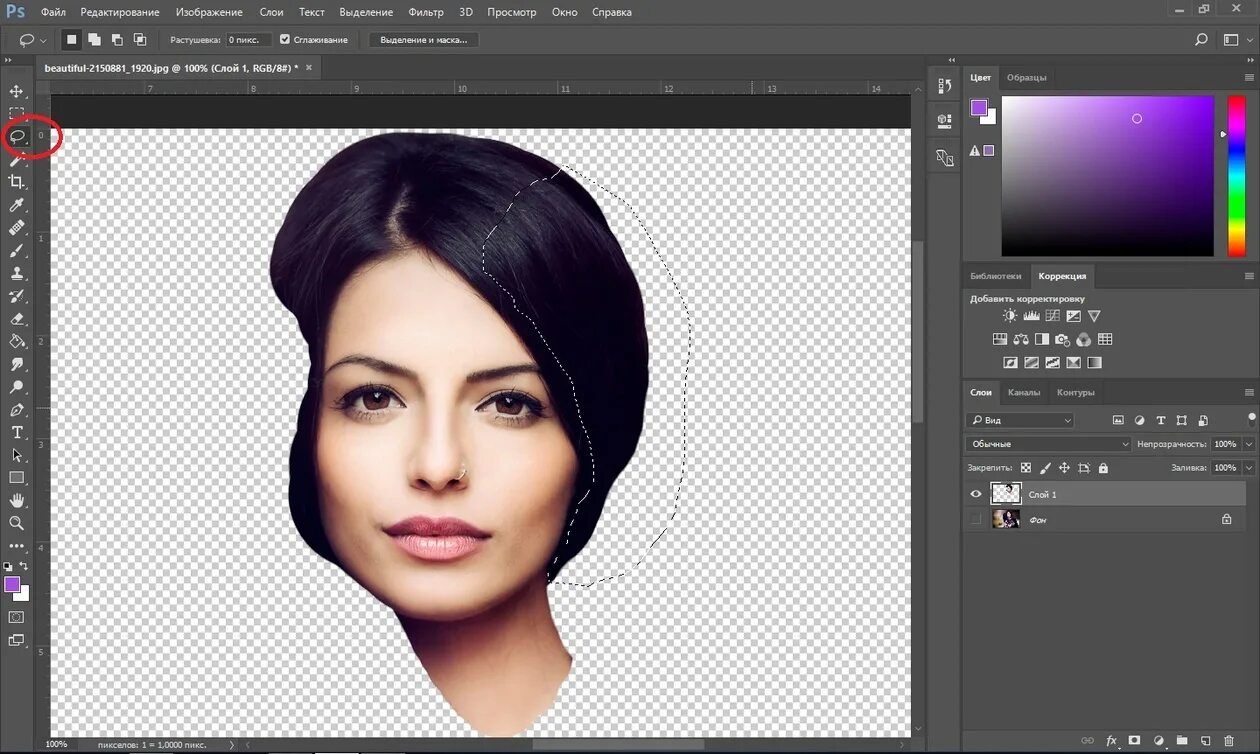
Task: Pick the Eyedropper tool
Action: click(x=17, y=205)
